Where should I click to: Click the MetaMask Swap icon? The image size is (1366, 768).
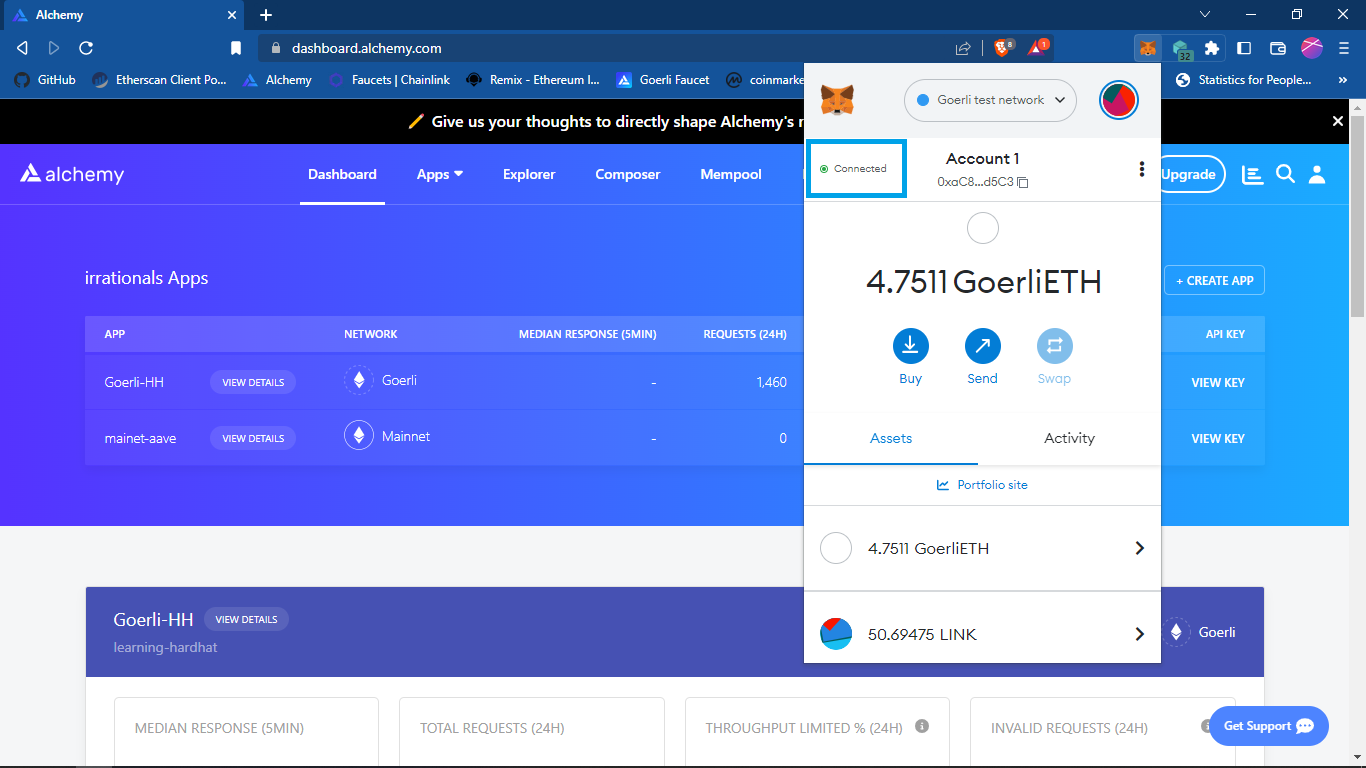pyautogui.click(x=1054, y=346)
